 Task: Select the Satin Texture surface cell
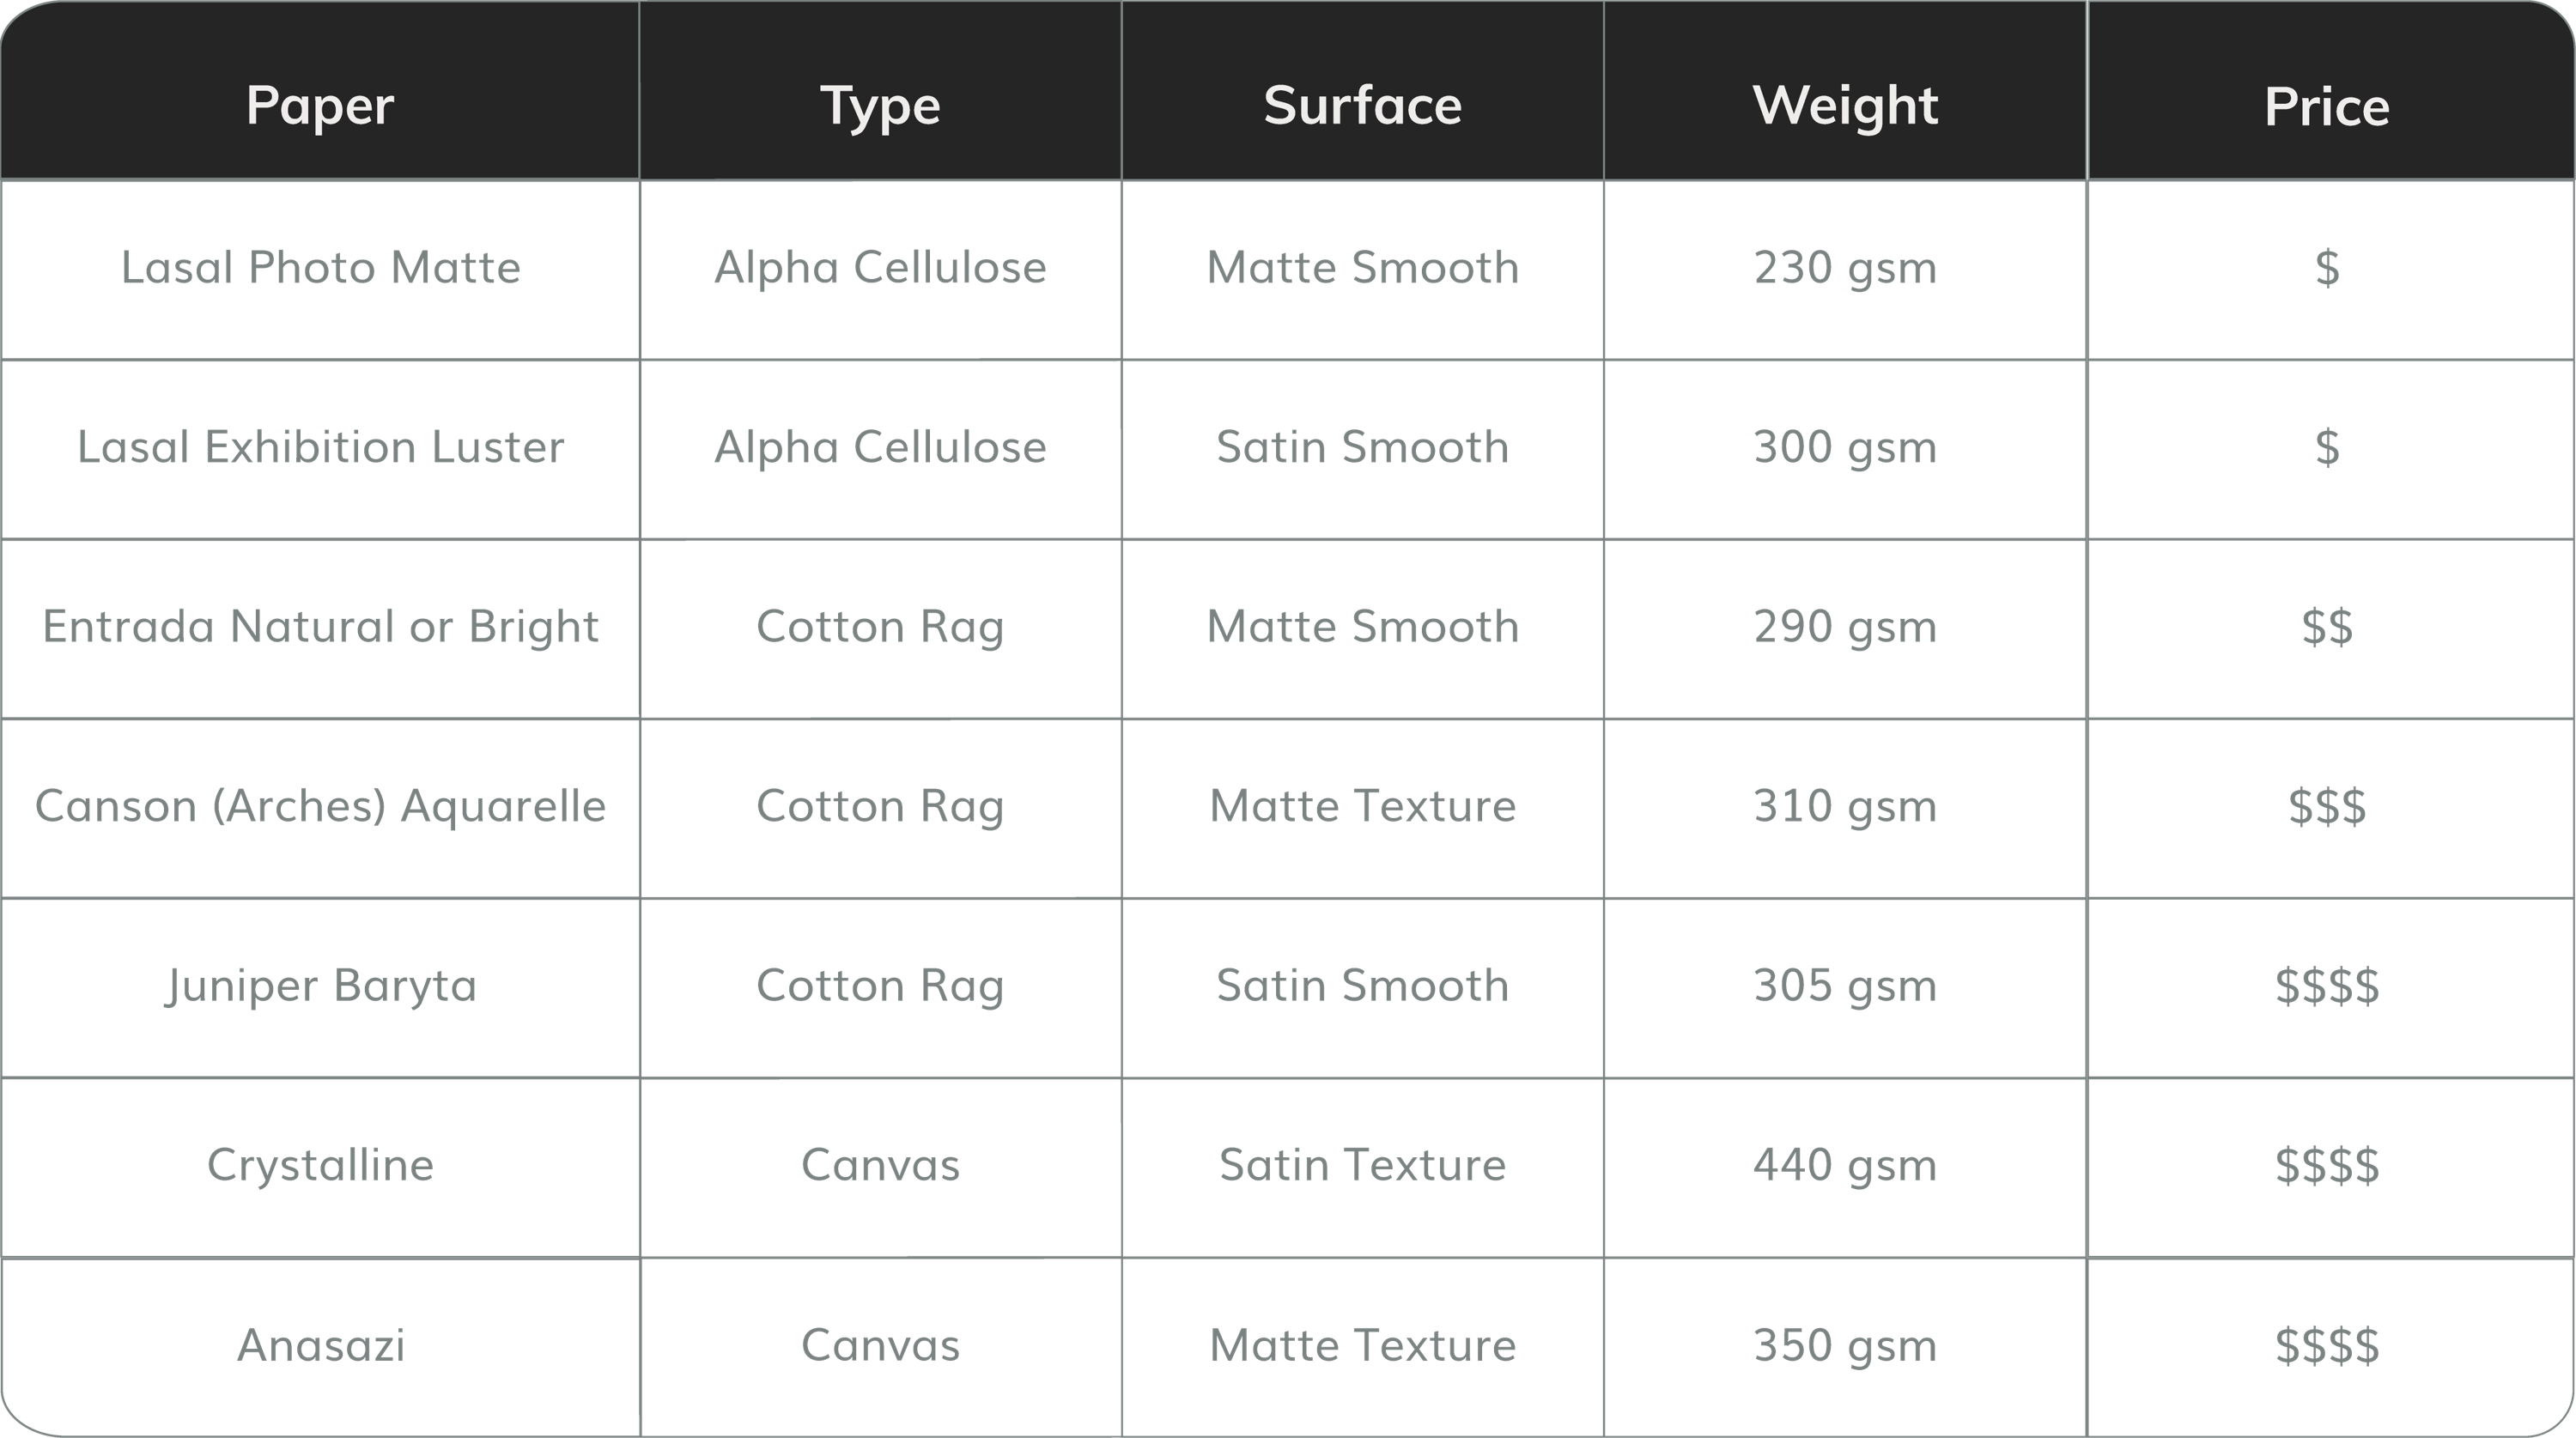click(1362, 1165)
